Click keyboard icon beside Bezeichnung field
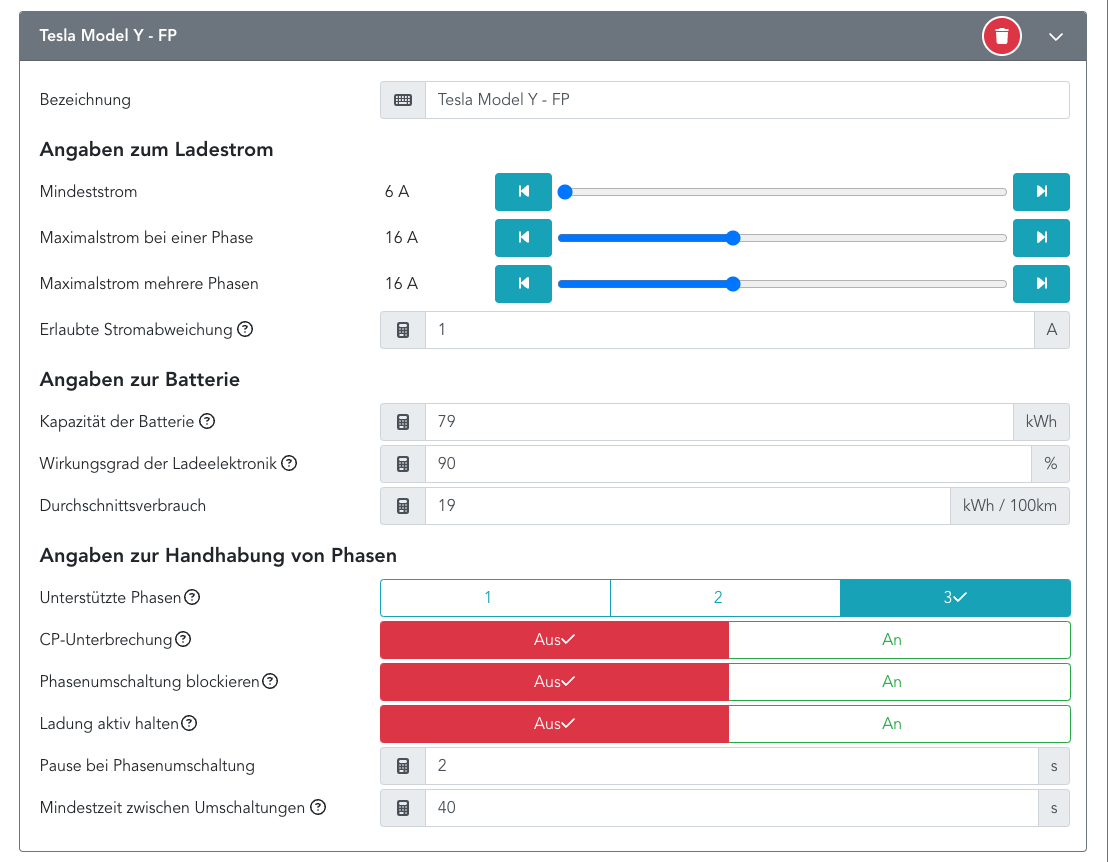1109x862 pixels. coord(403,100)
